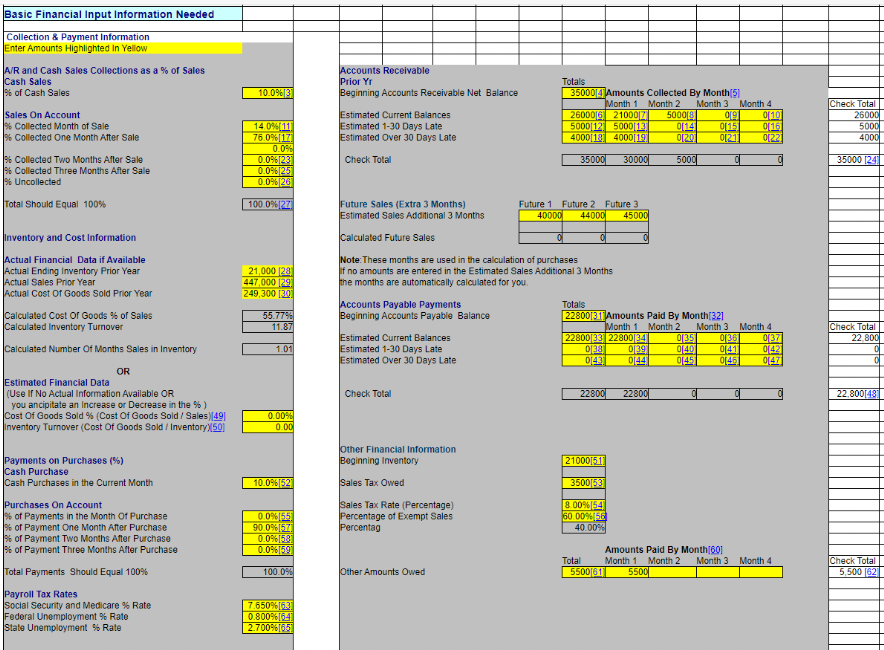Open footnote [56] for Percentage of Exempt Sales
884x650 pixels.
[x=600, y=516]
